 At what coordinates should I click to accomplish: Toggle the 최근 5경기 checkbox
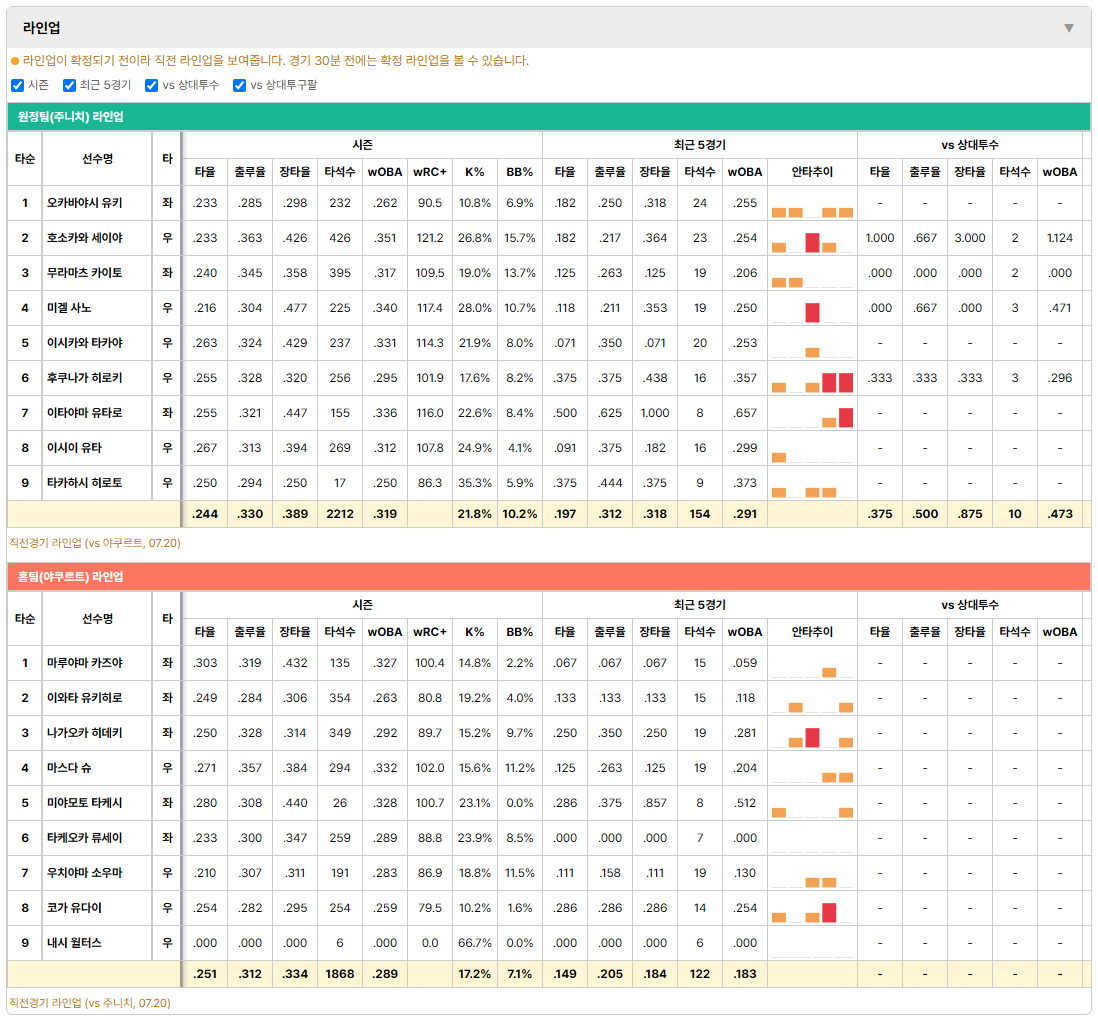(x=69, y=85)
